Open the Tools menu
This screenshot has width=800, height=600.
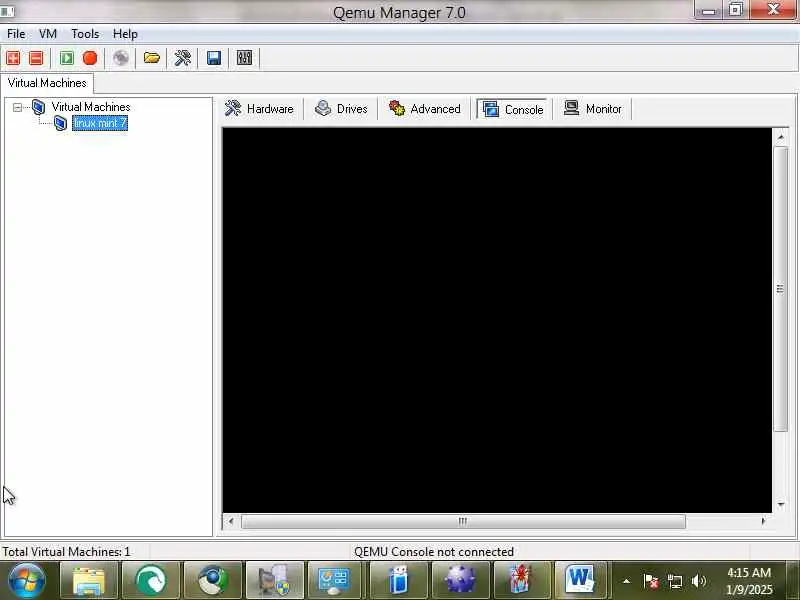(x=85, y=34)
